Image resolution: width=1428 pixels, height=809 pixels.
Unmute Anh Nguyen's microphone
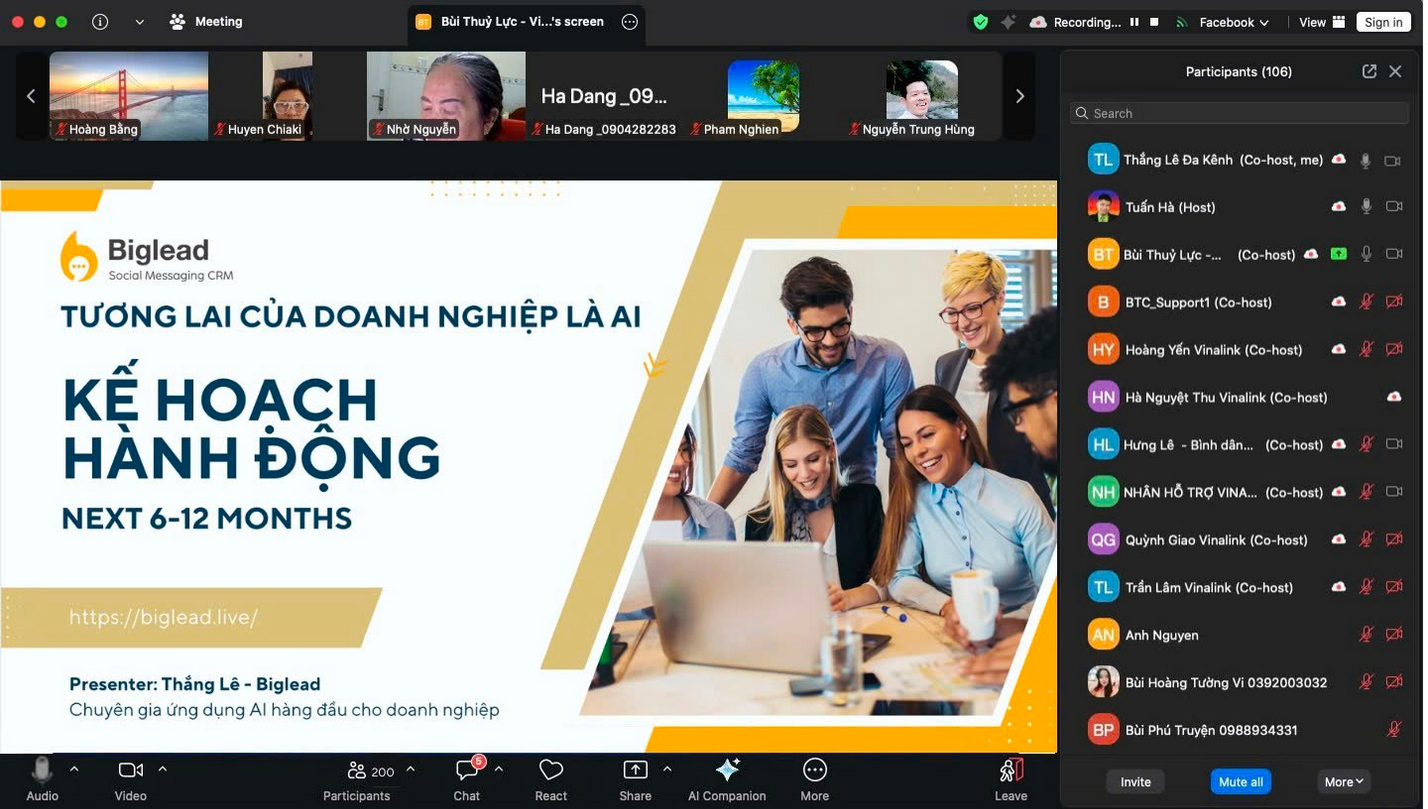pyautogui.click(x=1366, y=634)
